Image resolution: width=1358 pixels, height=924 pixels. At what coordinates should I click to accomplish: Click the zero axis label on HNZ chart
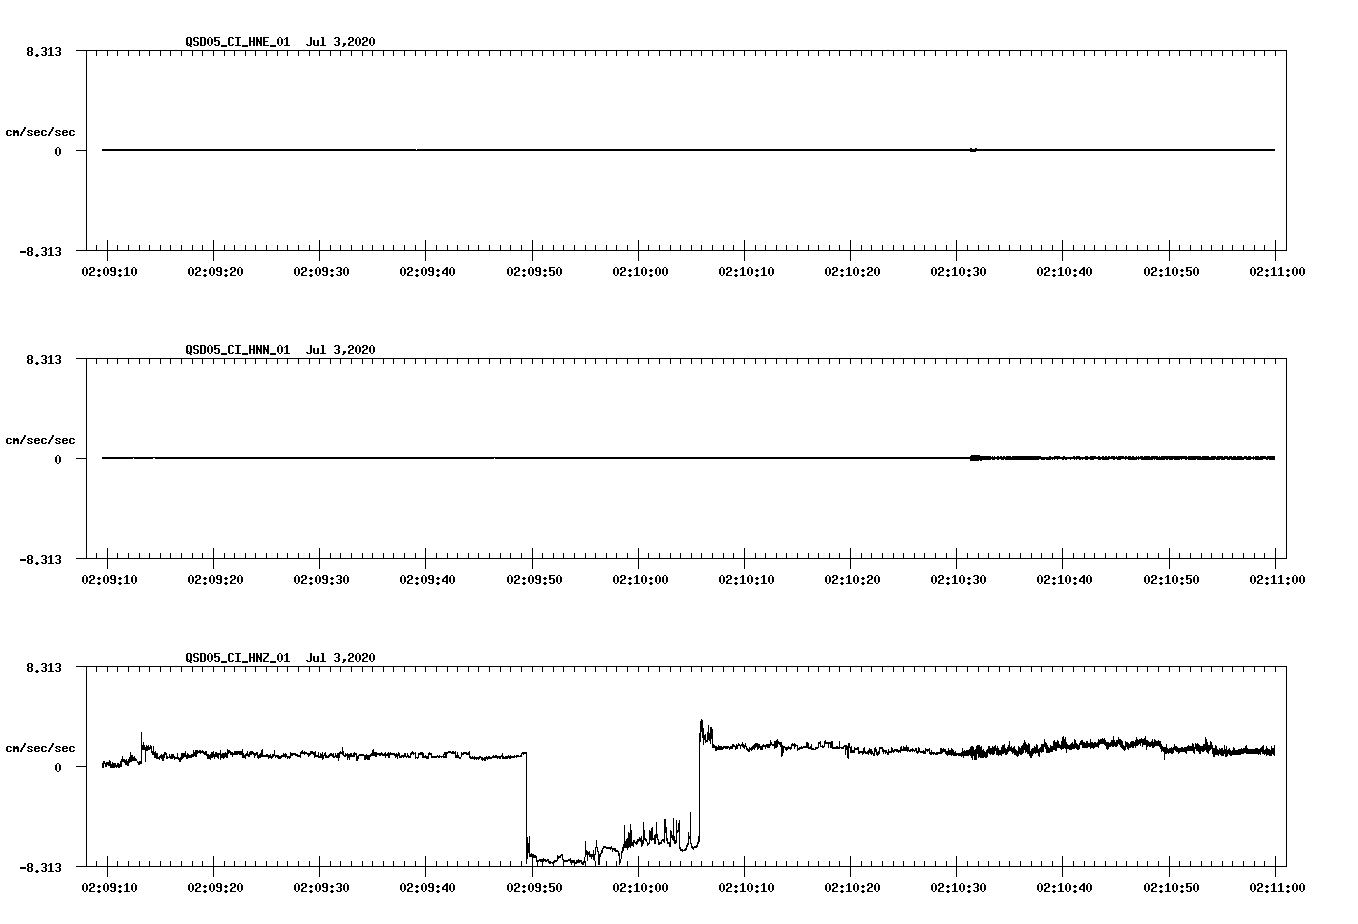tap(58, 767)
